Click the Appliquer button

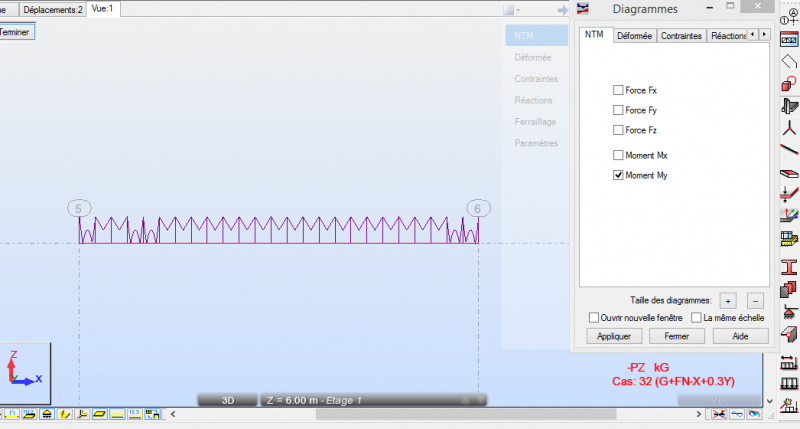(x=614, y=336)
